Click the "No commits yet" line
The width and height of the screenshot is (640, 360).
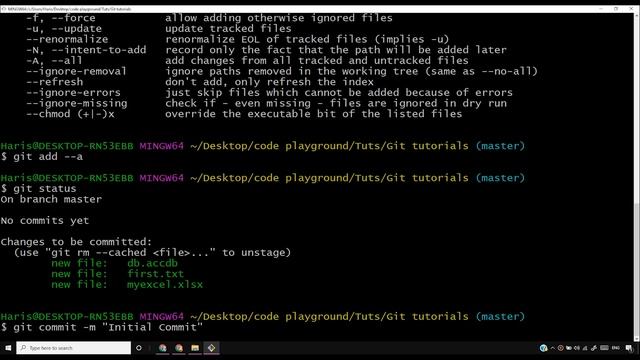45,220
